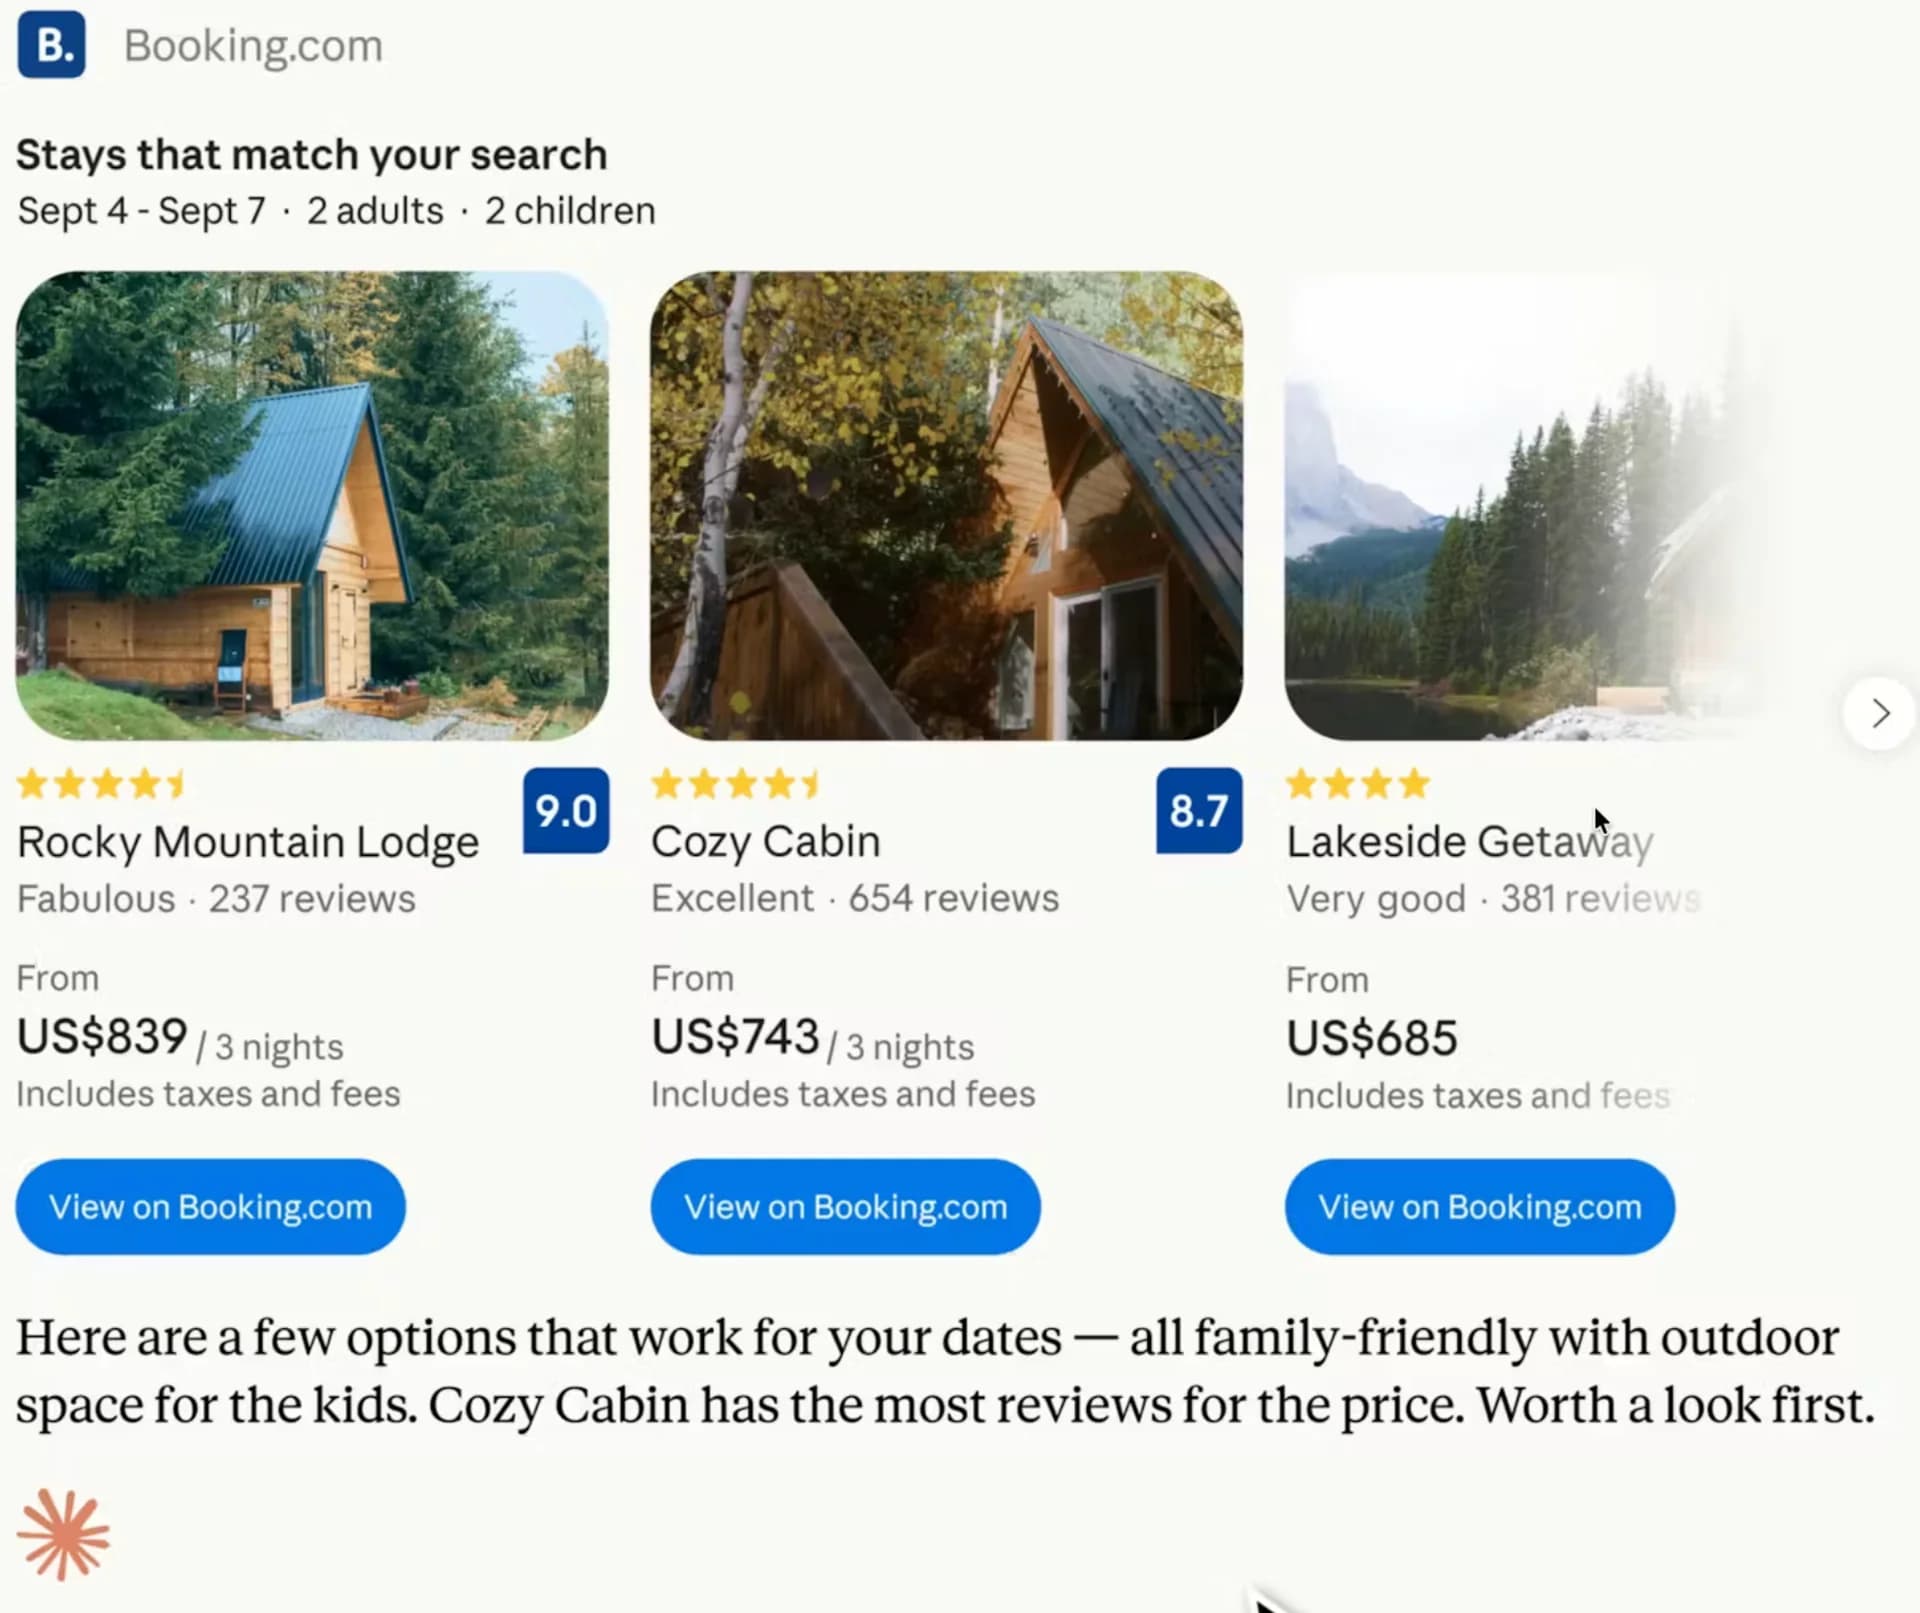Click the 8.7 rating badge

click(1199, 811)
